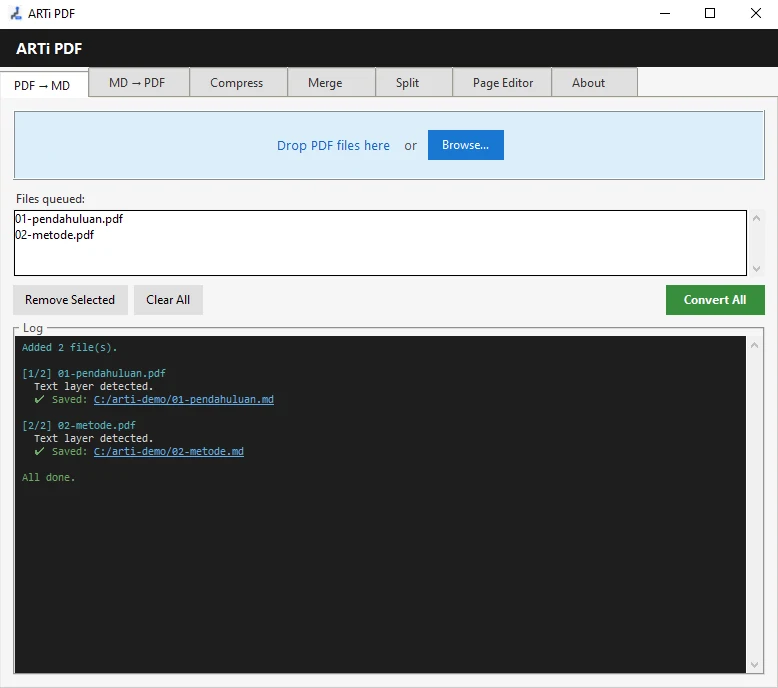Minimize the ARTi PDF window
Image resolution: width=778 pixels, height=688 pixels.
pos(665,13)
